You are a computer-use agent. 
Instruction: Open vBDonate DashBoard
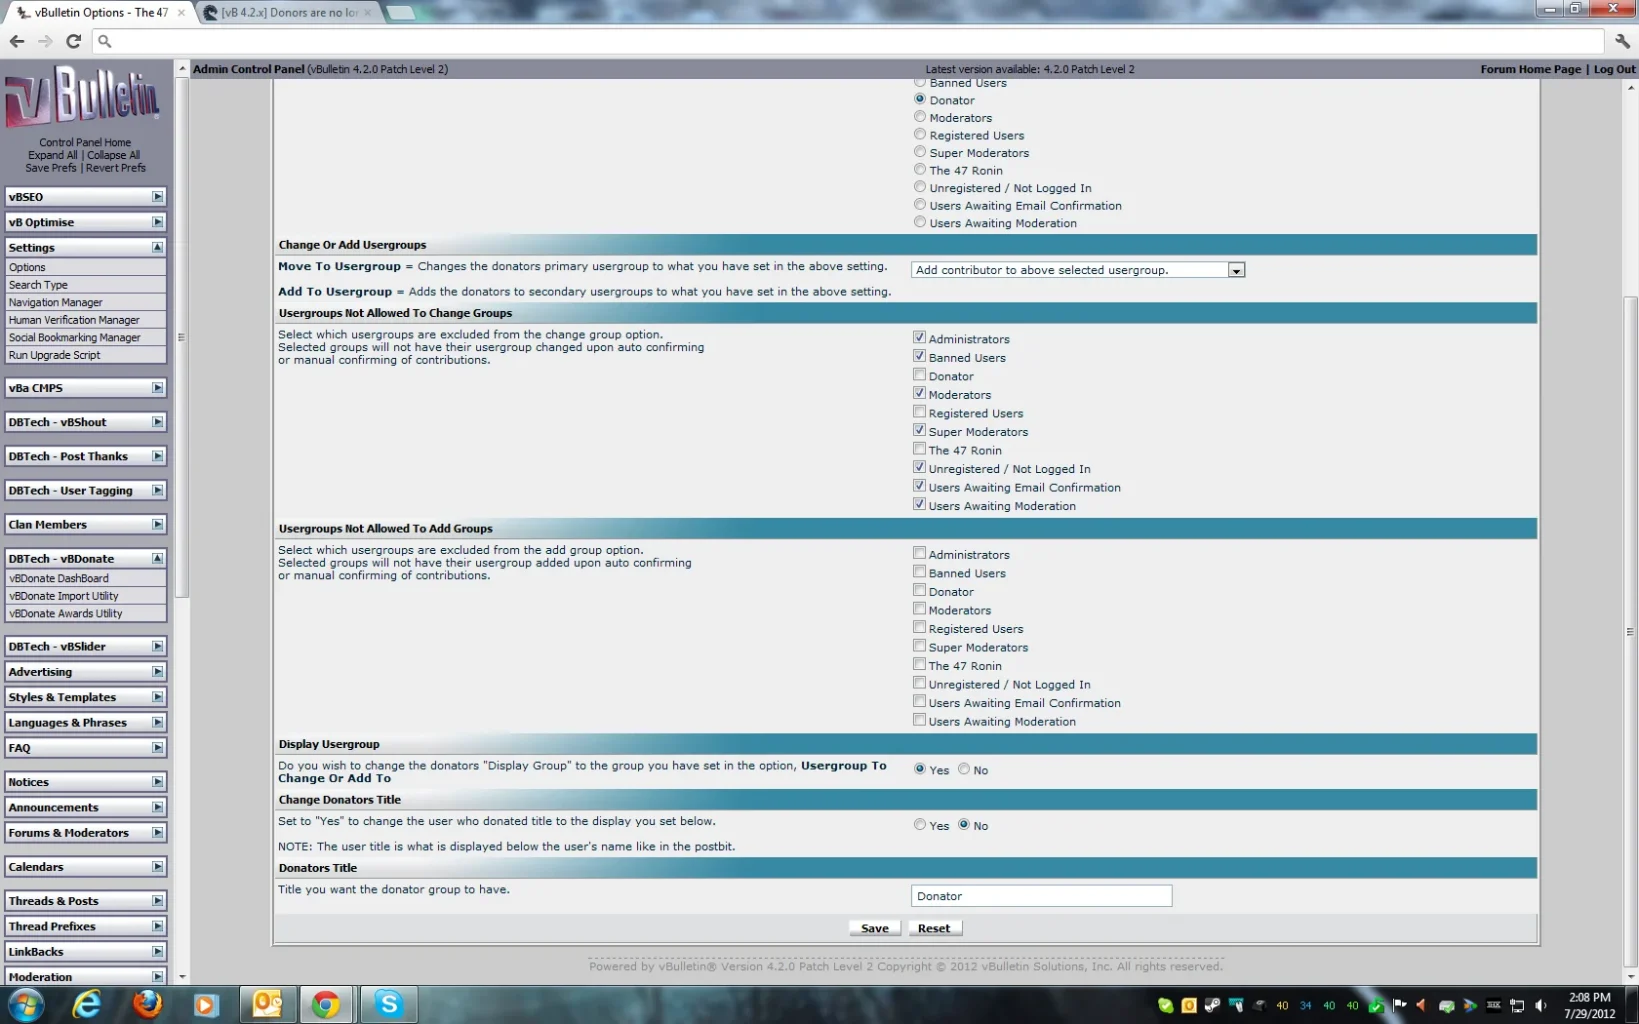click(x=84, y=578)
